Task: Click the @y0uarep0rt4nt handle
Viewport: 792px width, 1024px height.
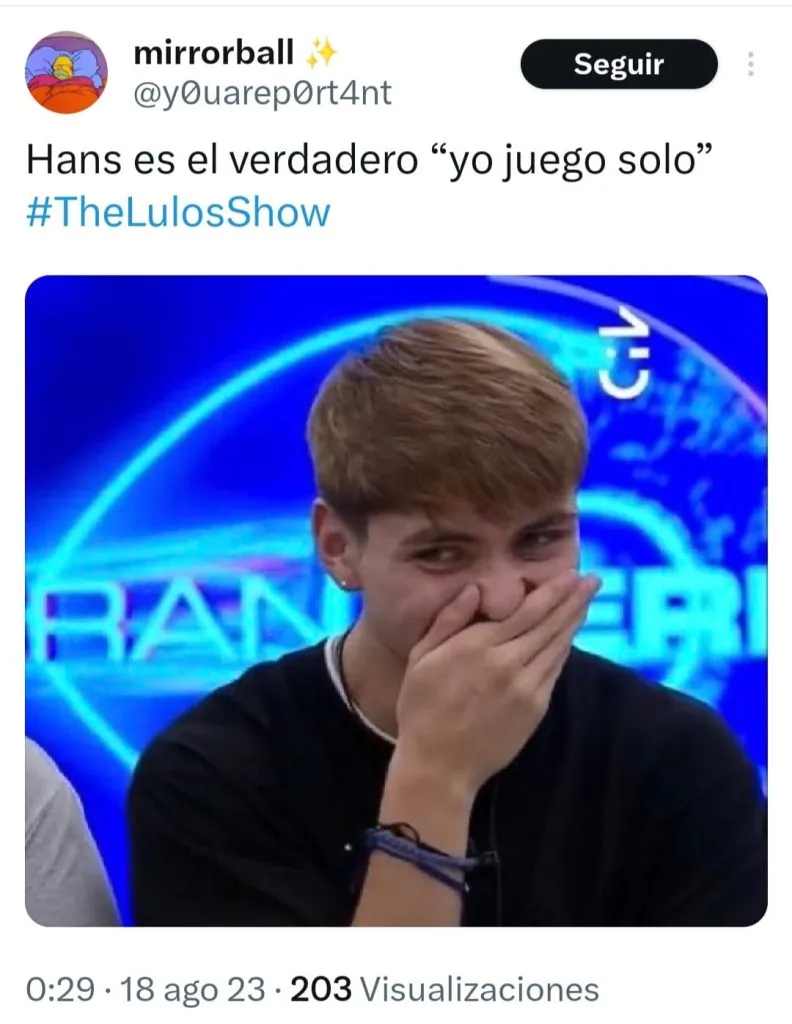Action: 262,93
